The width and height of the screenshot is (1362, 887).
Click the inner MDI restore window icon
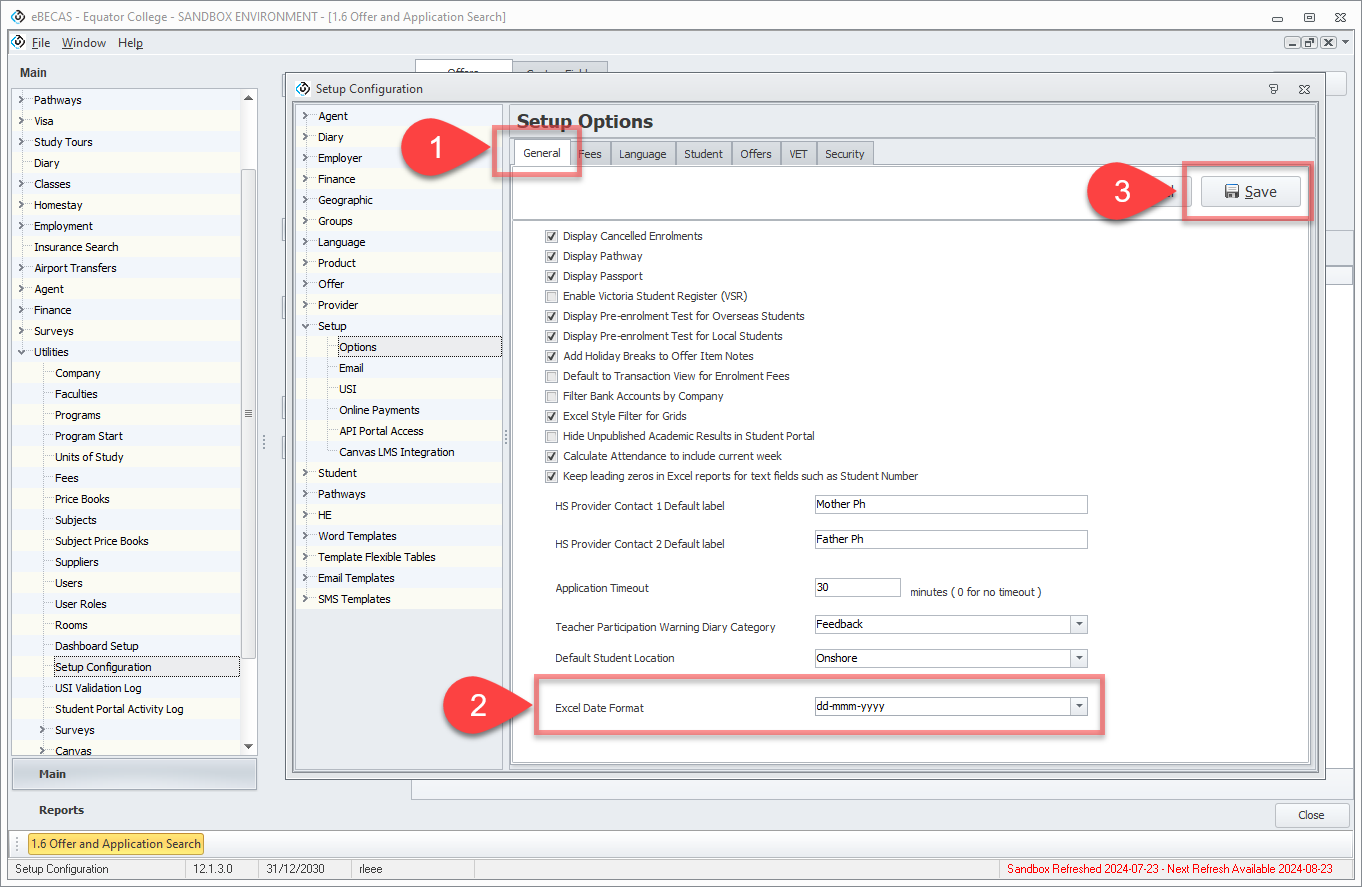[1309, 43]
